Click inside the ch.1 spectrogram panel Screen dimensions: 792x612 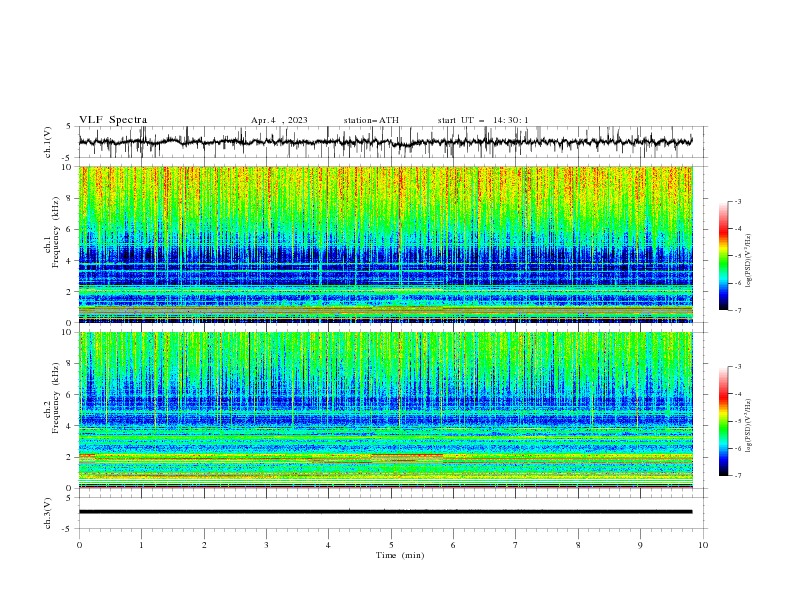pyautogui.click(x=385, y=244)
